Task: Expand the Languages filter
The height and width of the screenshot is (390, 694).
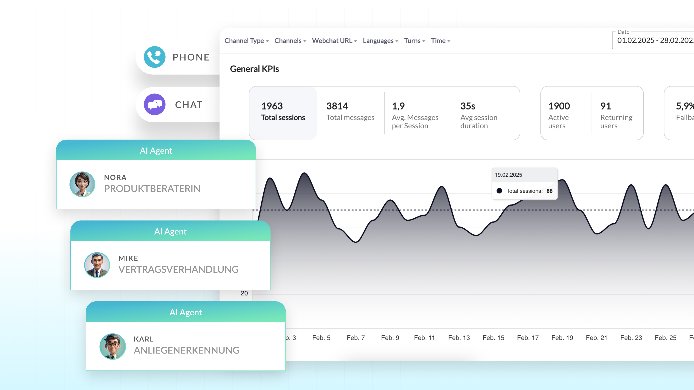Action: click(x=380, y=41)
